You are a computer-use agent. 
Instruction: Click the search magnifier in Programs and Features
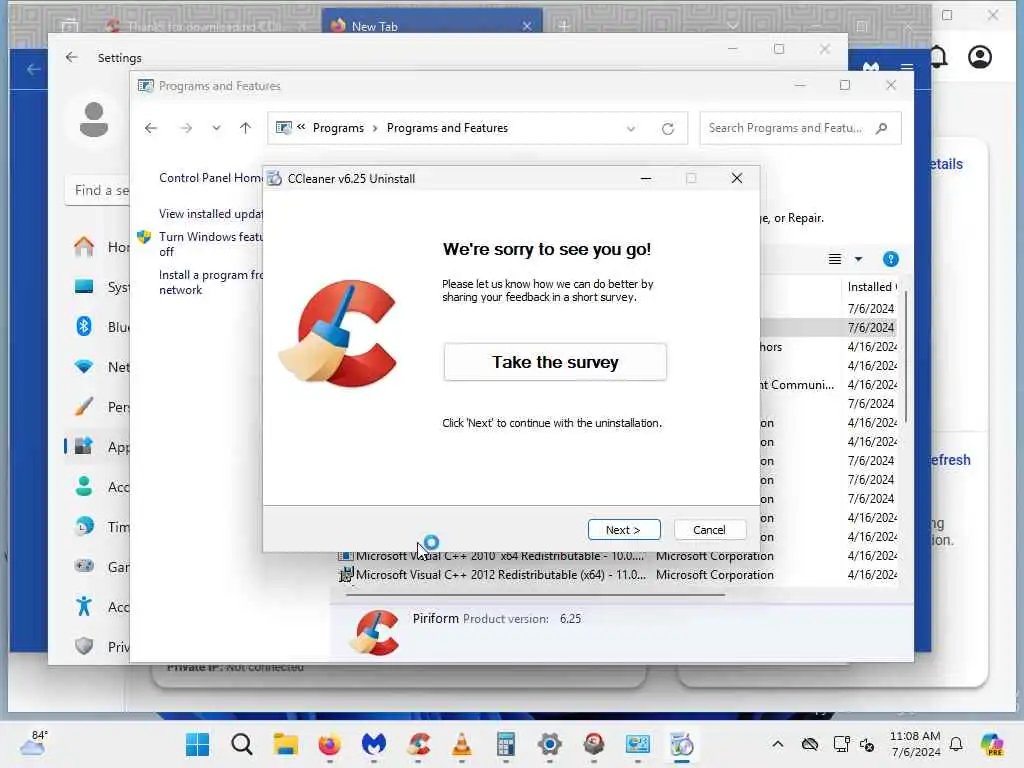882,128
